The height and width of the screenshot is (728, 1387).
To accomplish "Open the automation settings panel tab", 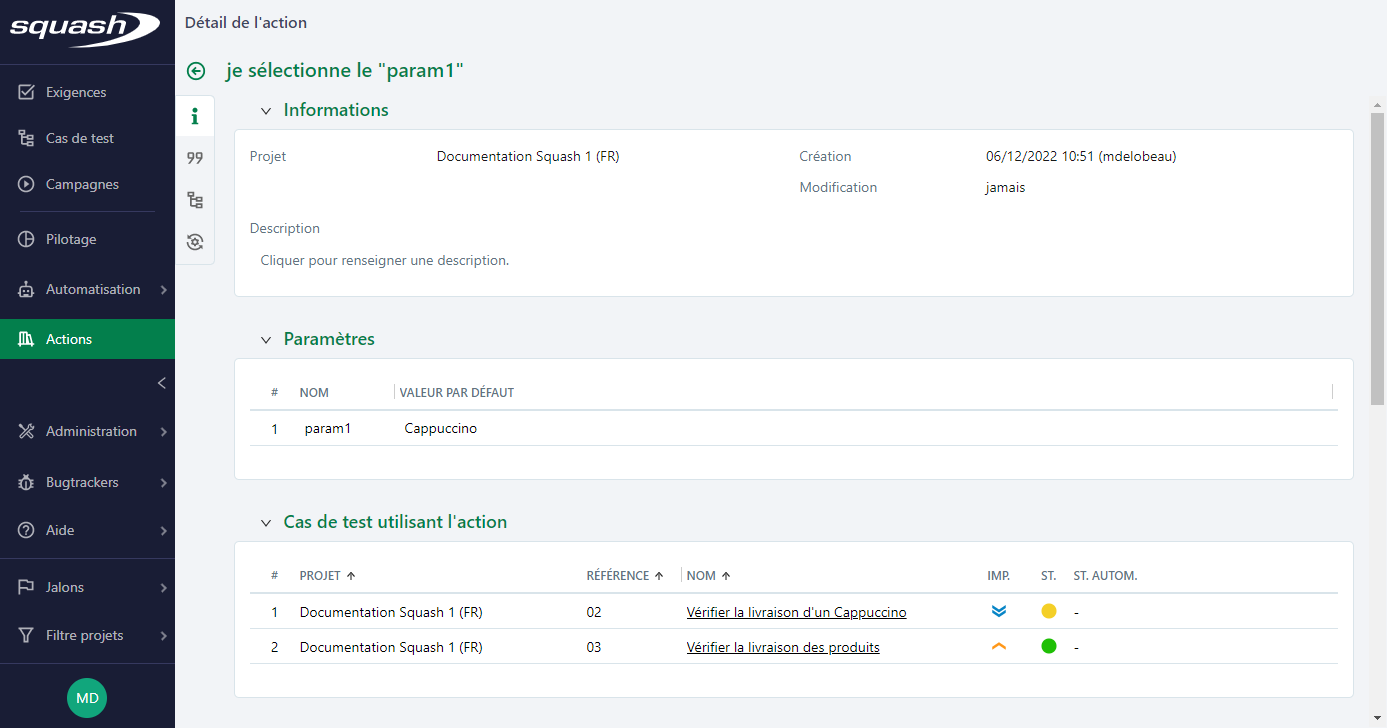I will pyautogui.click(x=195, y=241).
